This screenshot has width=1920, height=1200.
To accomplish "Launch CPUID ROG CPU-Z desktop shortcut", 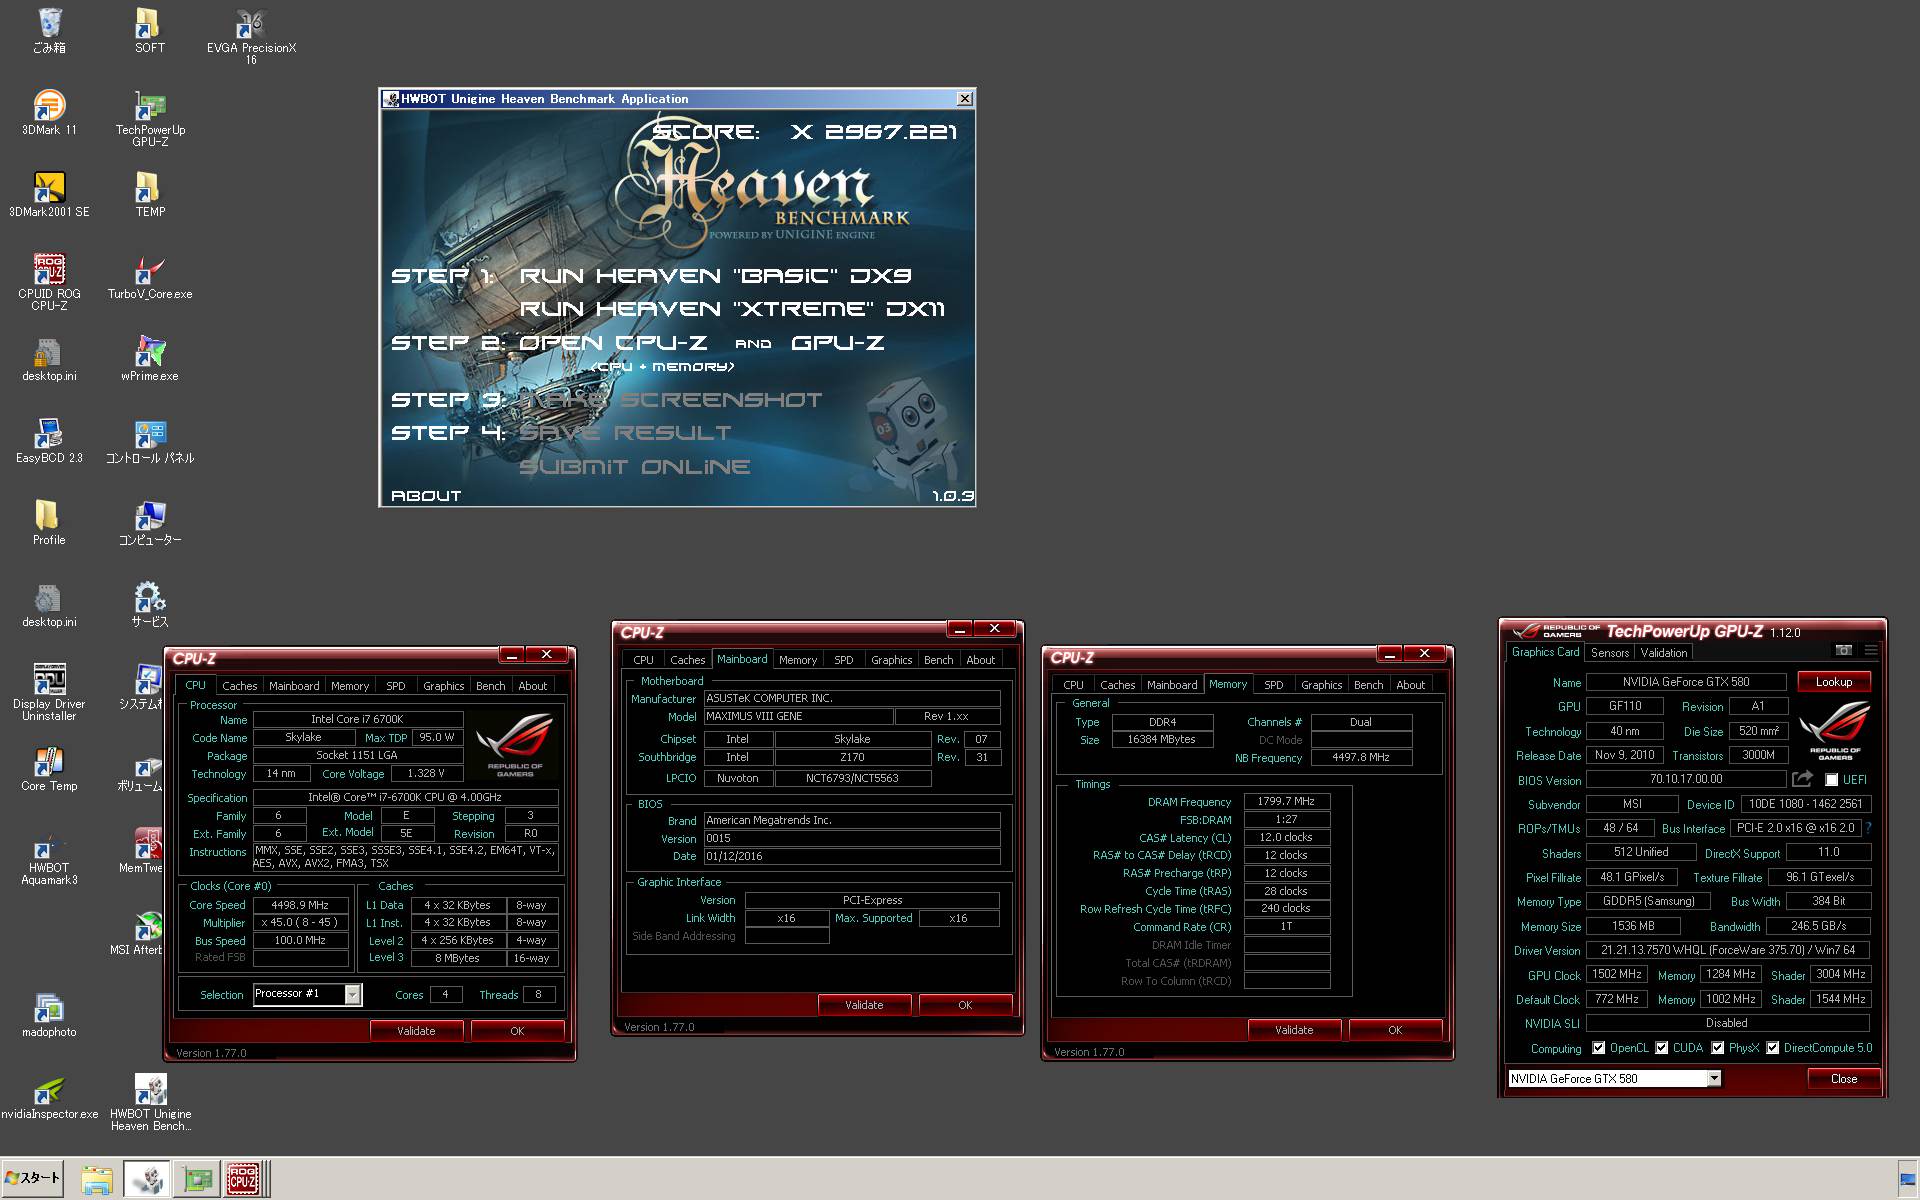I will [x=49, y=282].
